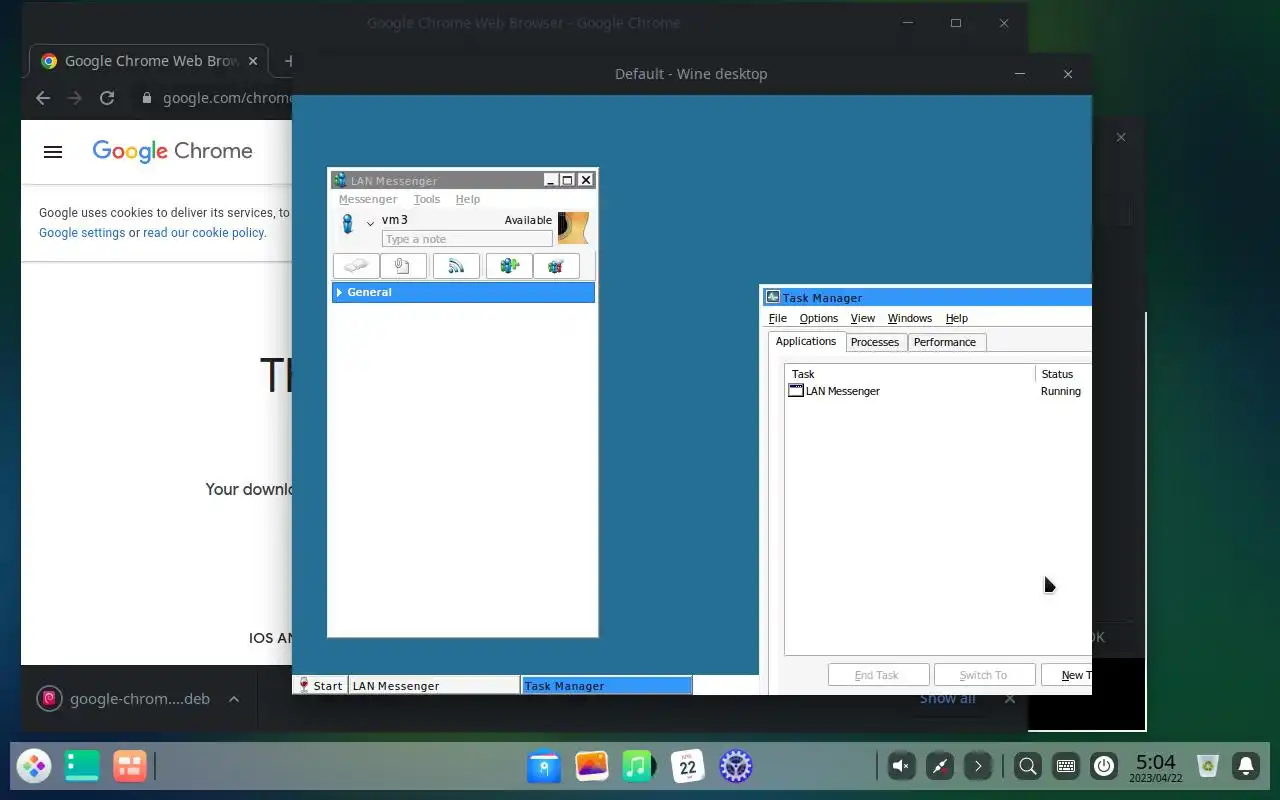
Task: Open the Windows menu in Task Manager
Action: [x=909, y=318]
